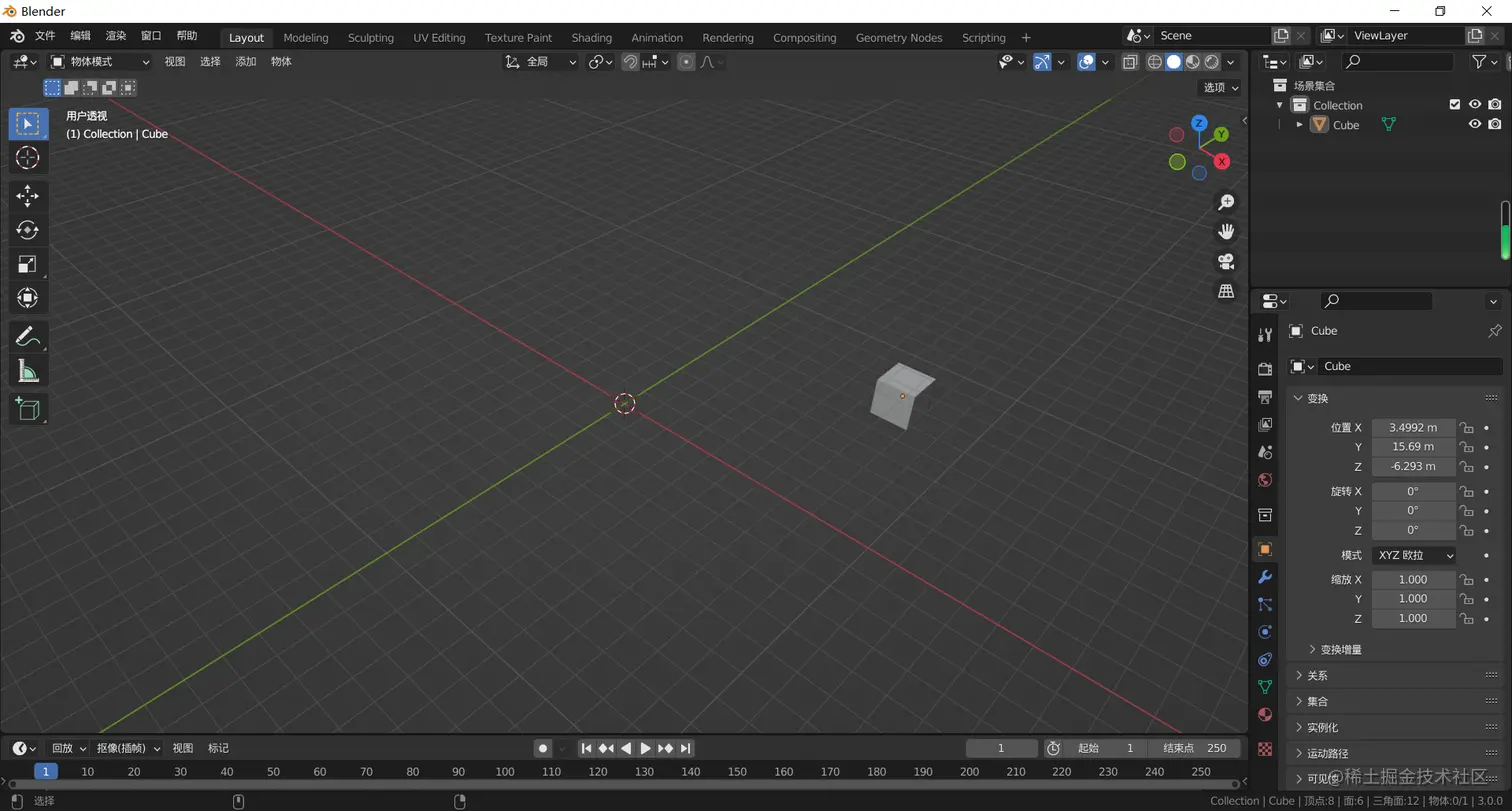Open the Render properties tab
This screenshot has width=1512, height=811.
point(1265,369)
